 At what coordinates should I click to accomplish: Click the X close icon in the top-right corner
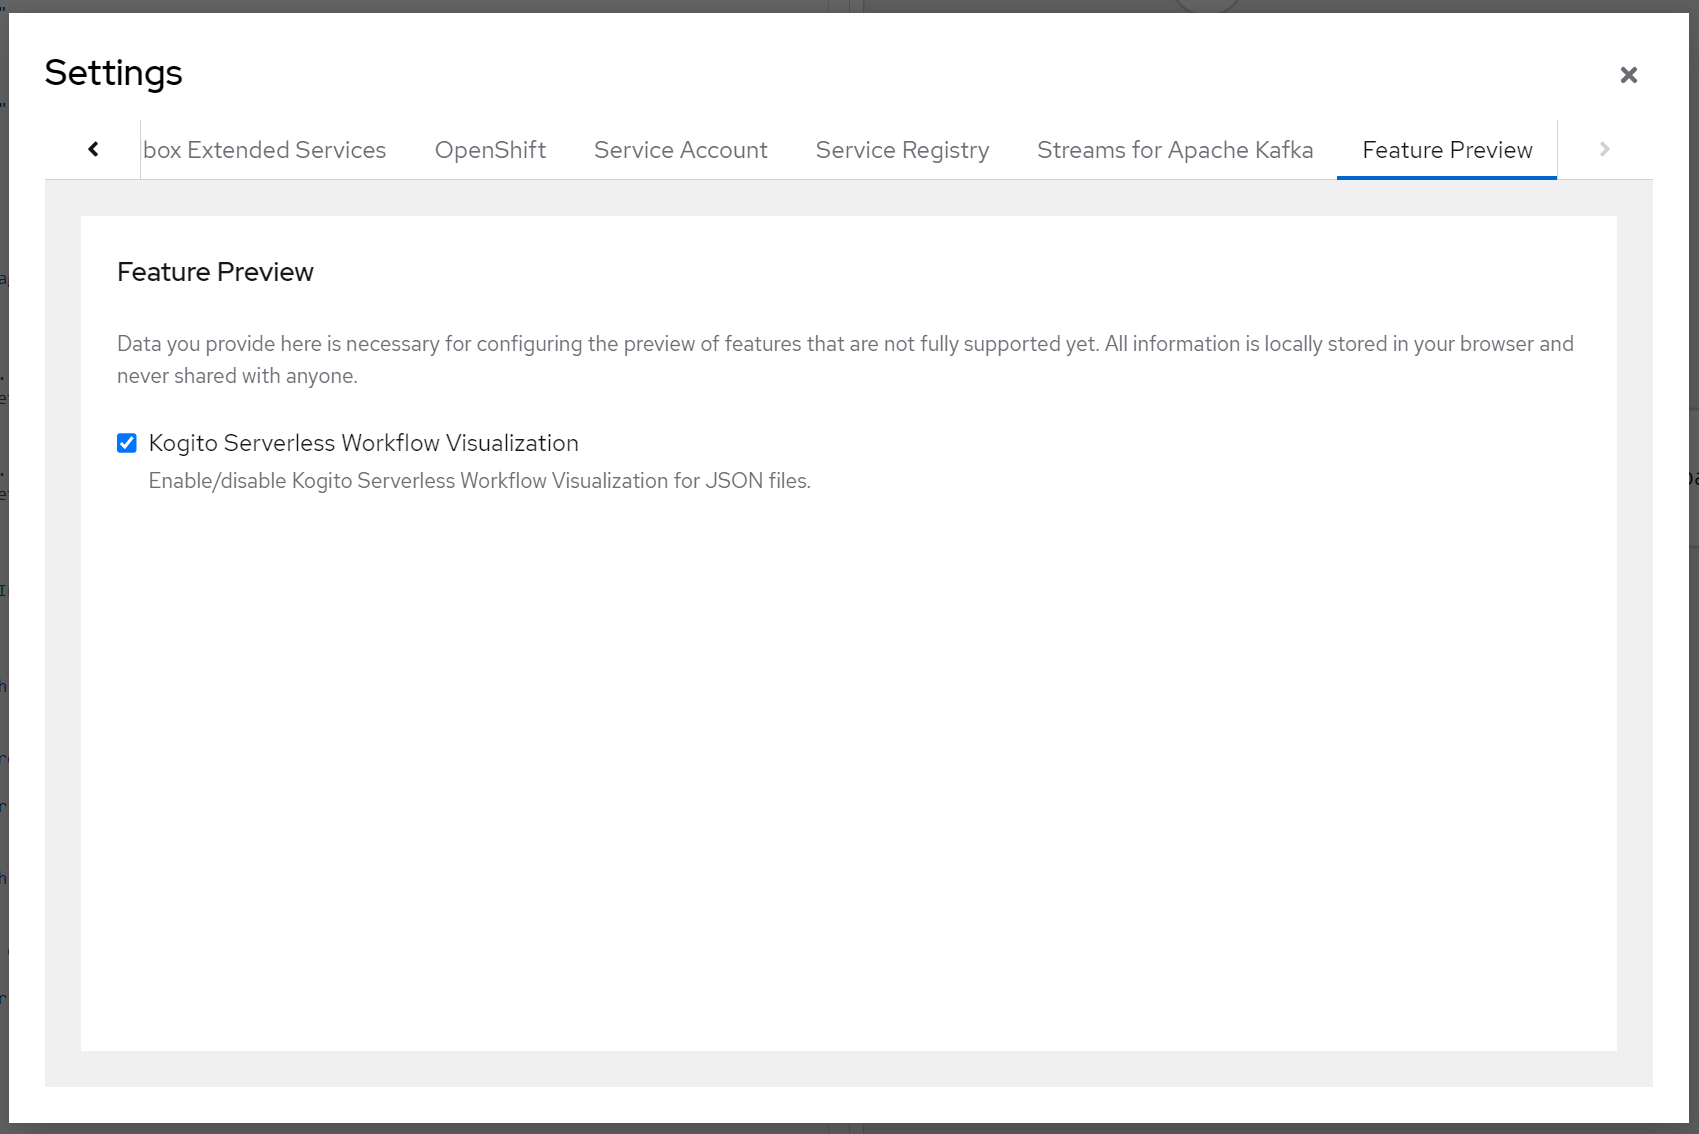(1628, 75)
